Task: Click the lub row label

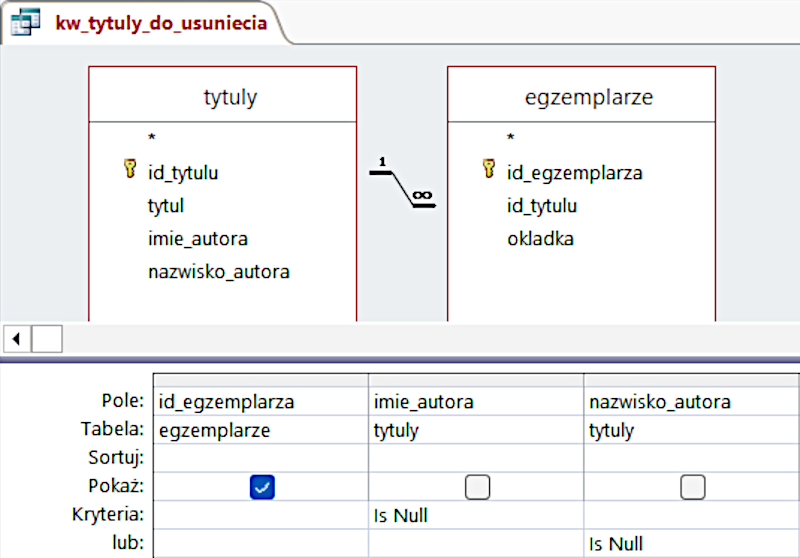Action: (x=128, y=543)
